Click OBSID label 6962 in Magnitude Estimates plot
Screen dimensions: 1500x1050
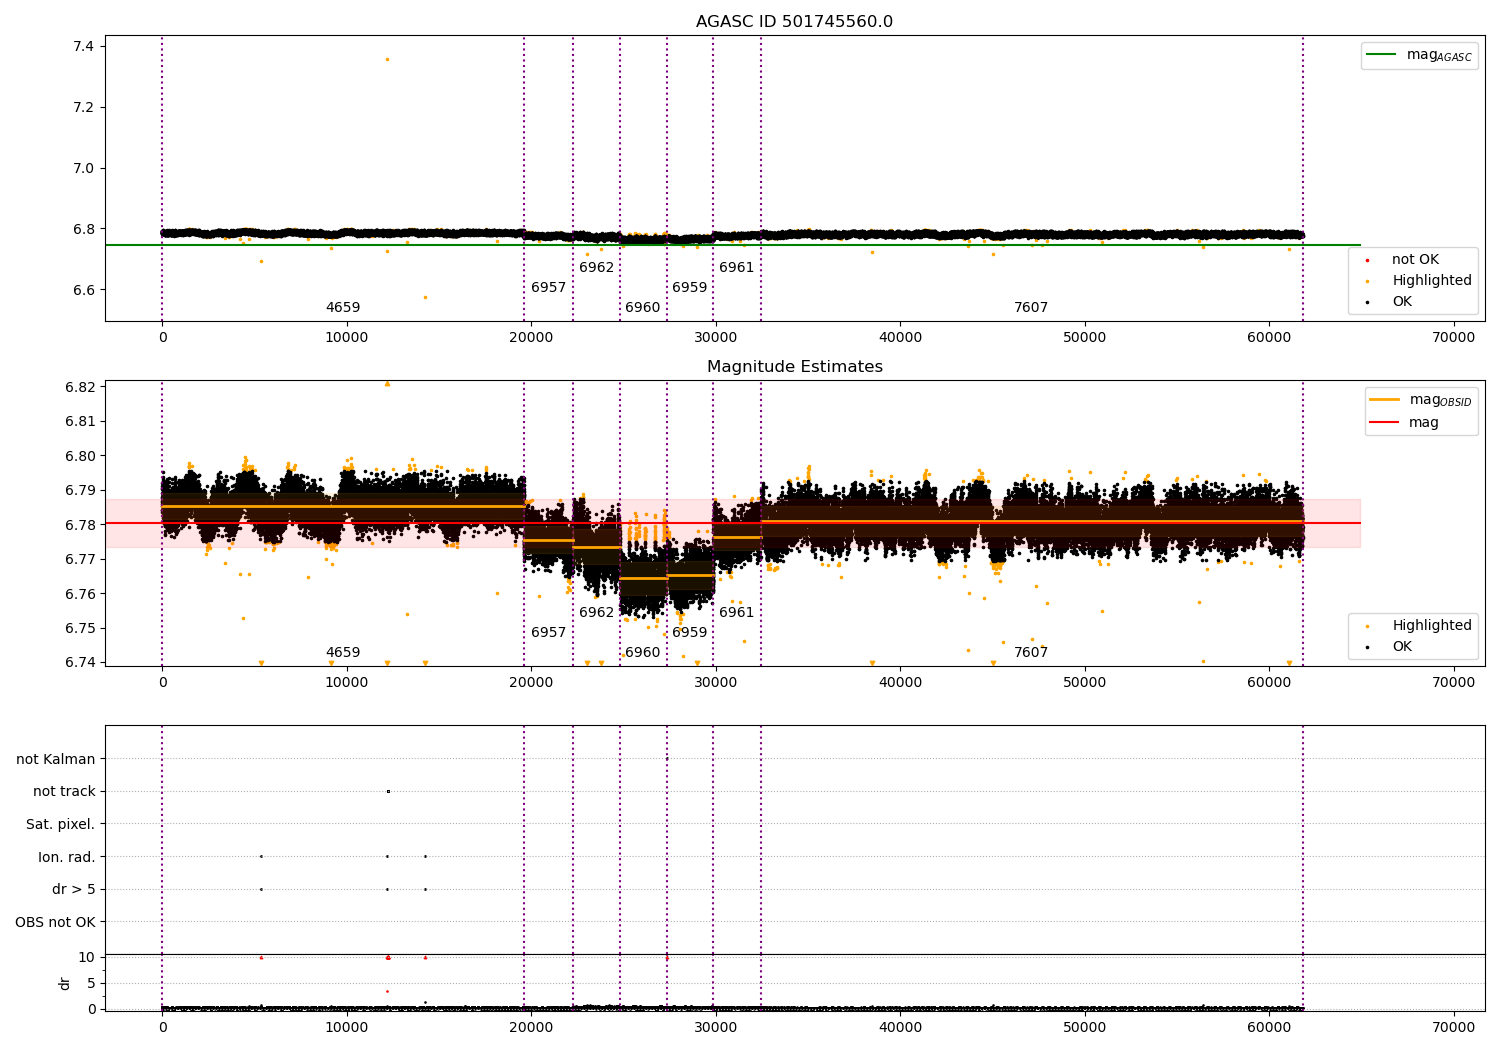point(597,613)
